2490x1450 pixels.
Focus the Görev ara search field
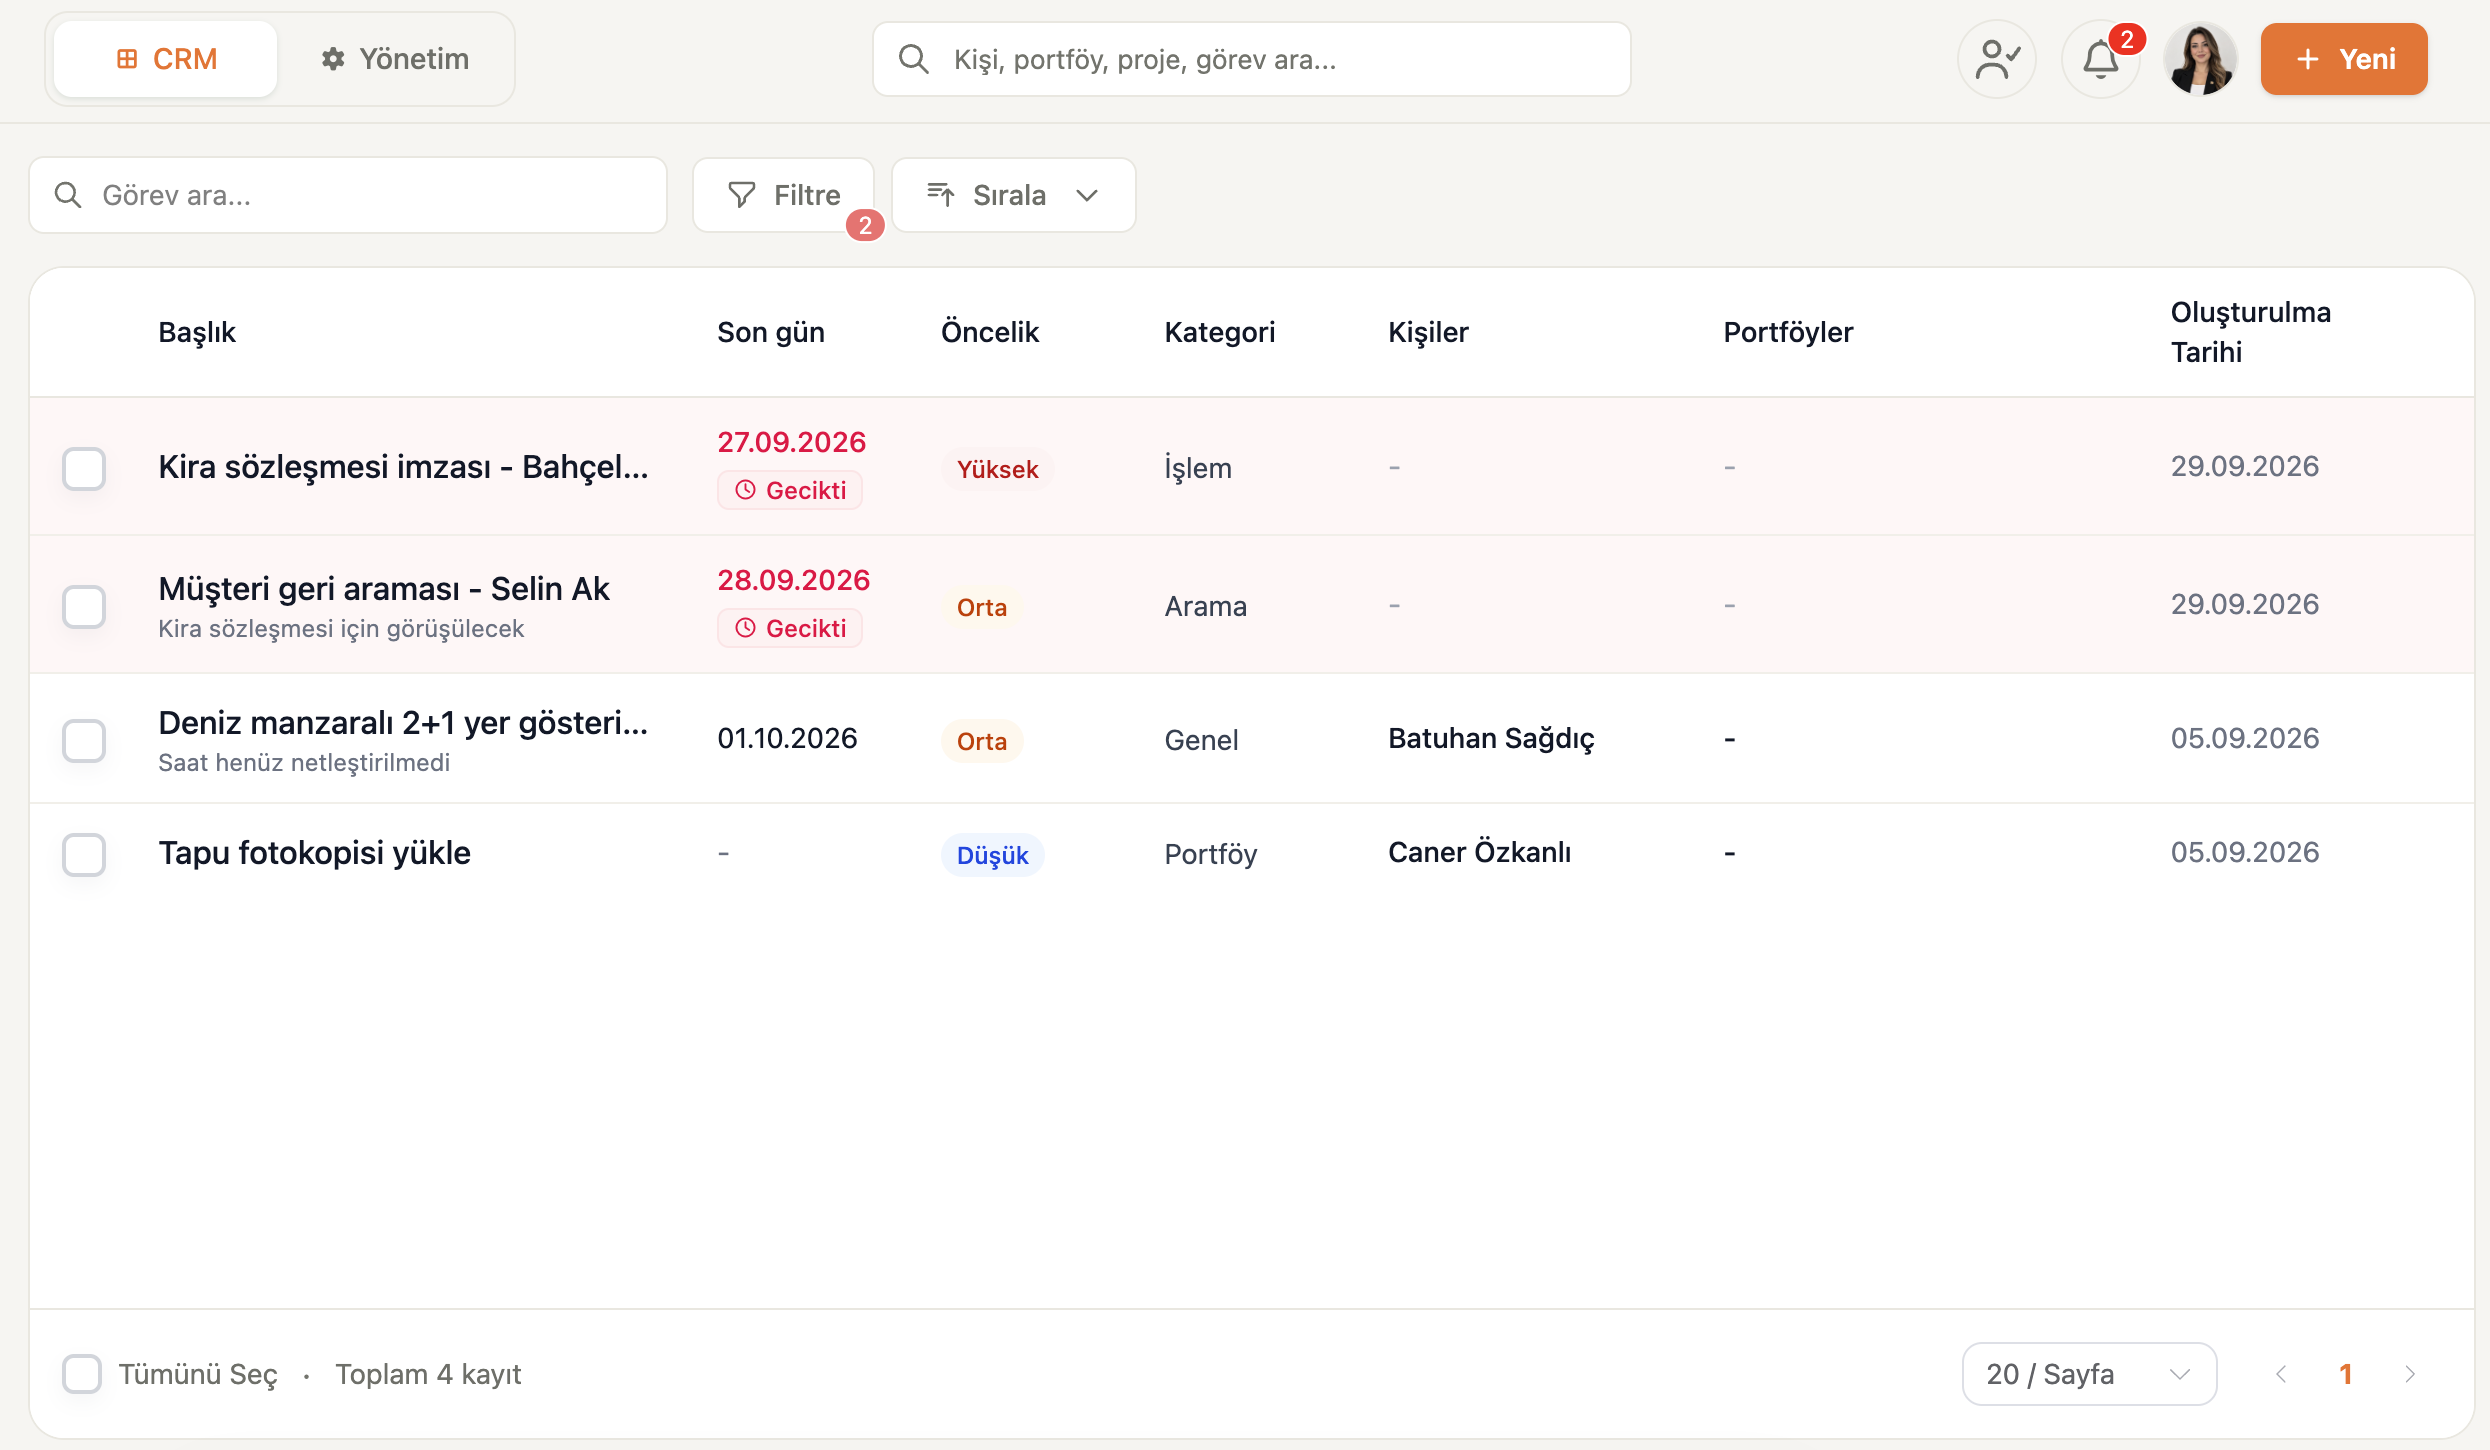tap(348, 195)
